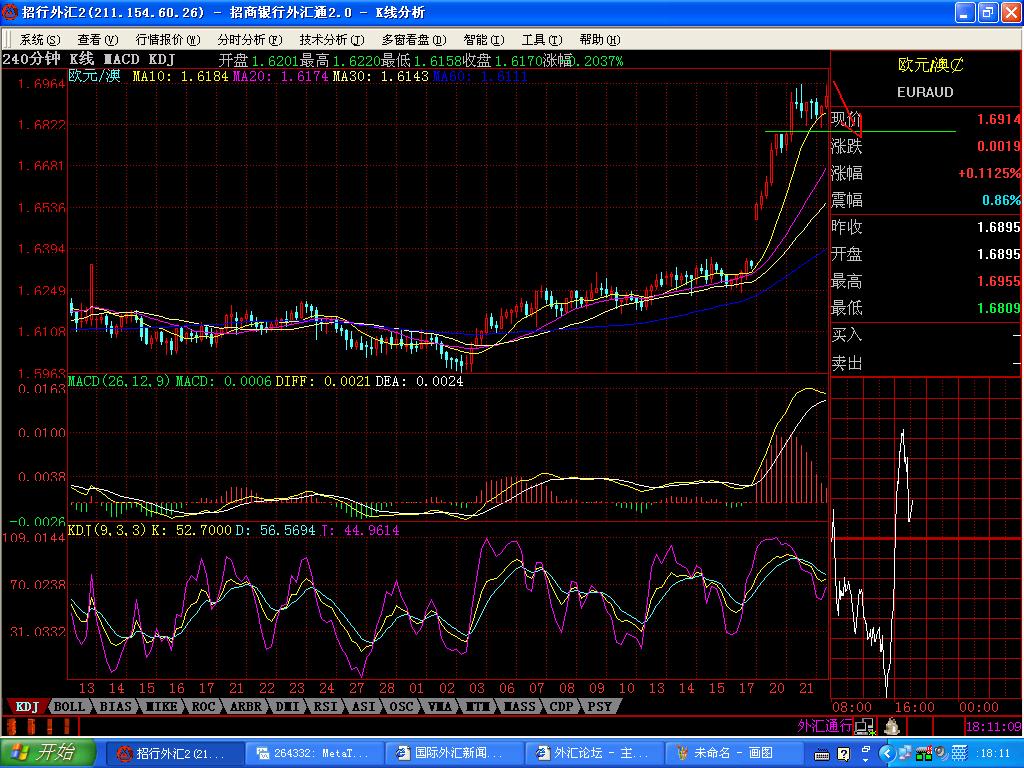Switch to the PSY indicator tab

(x=599, y=707)
